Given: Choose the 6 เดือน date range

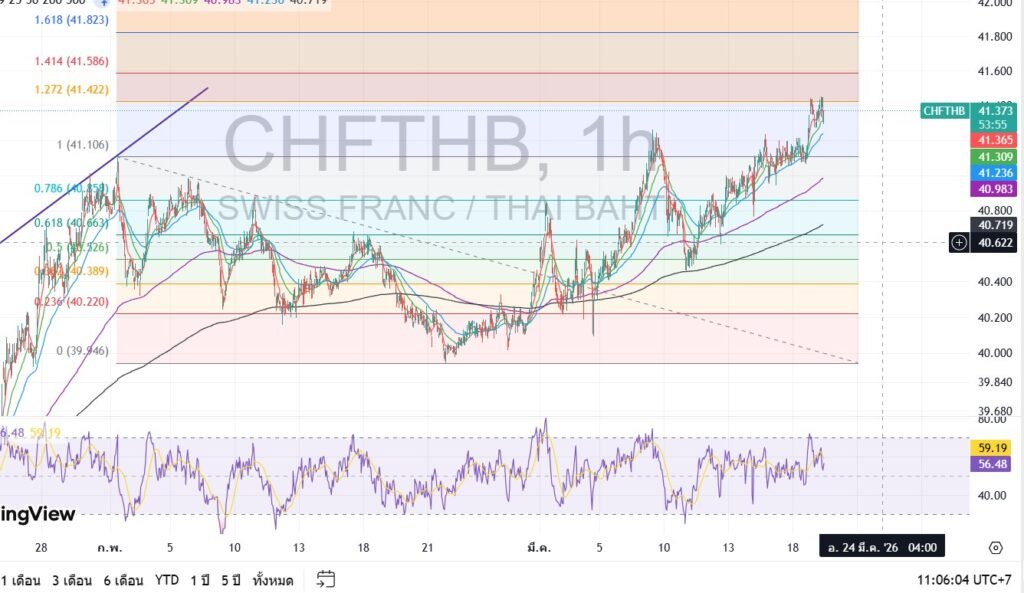Looking at the screenshot, I should click(x=124, y=580).
